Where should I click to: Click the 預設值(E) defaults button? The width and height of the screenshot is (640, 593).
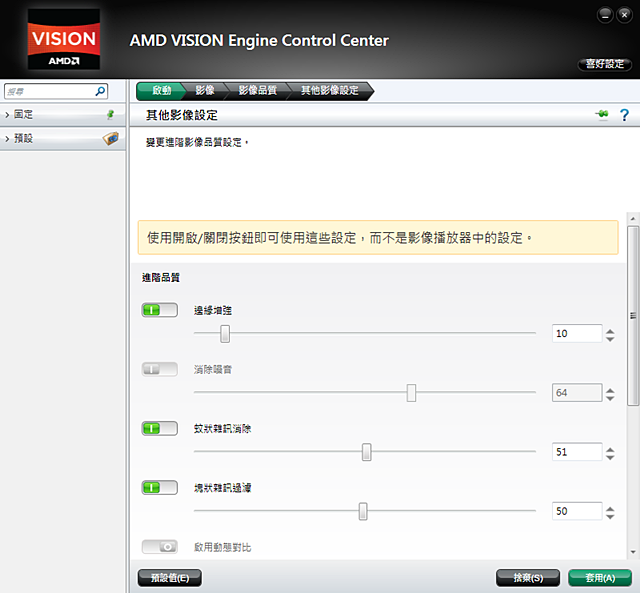[170, 578]
